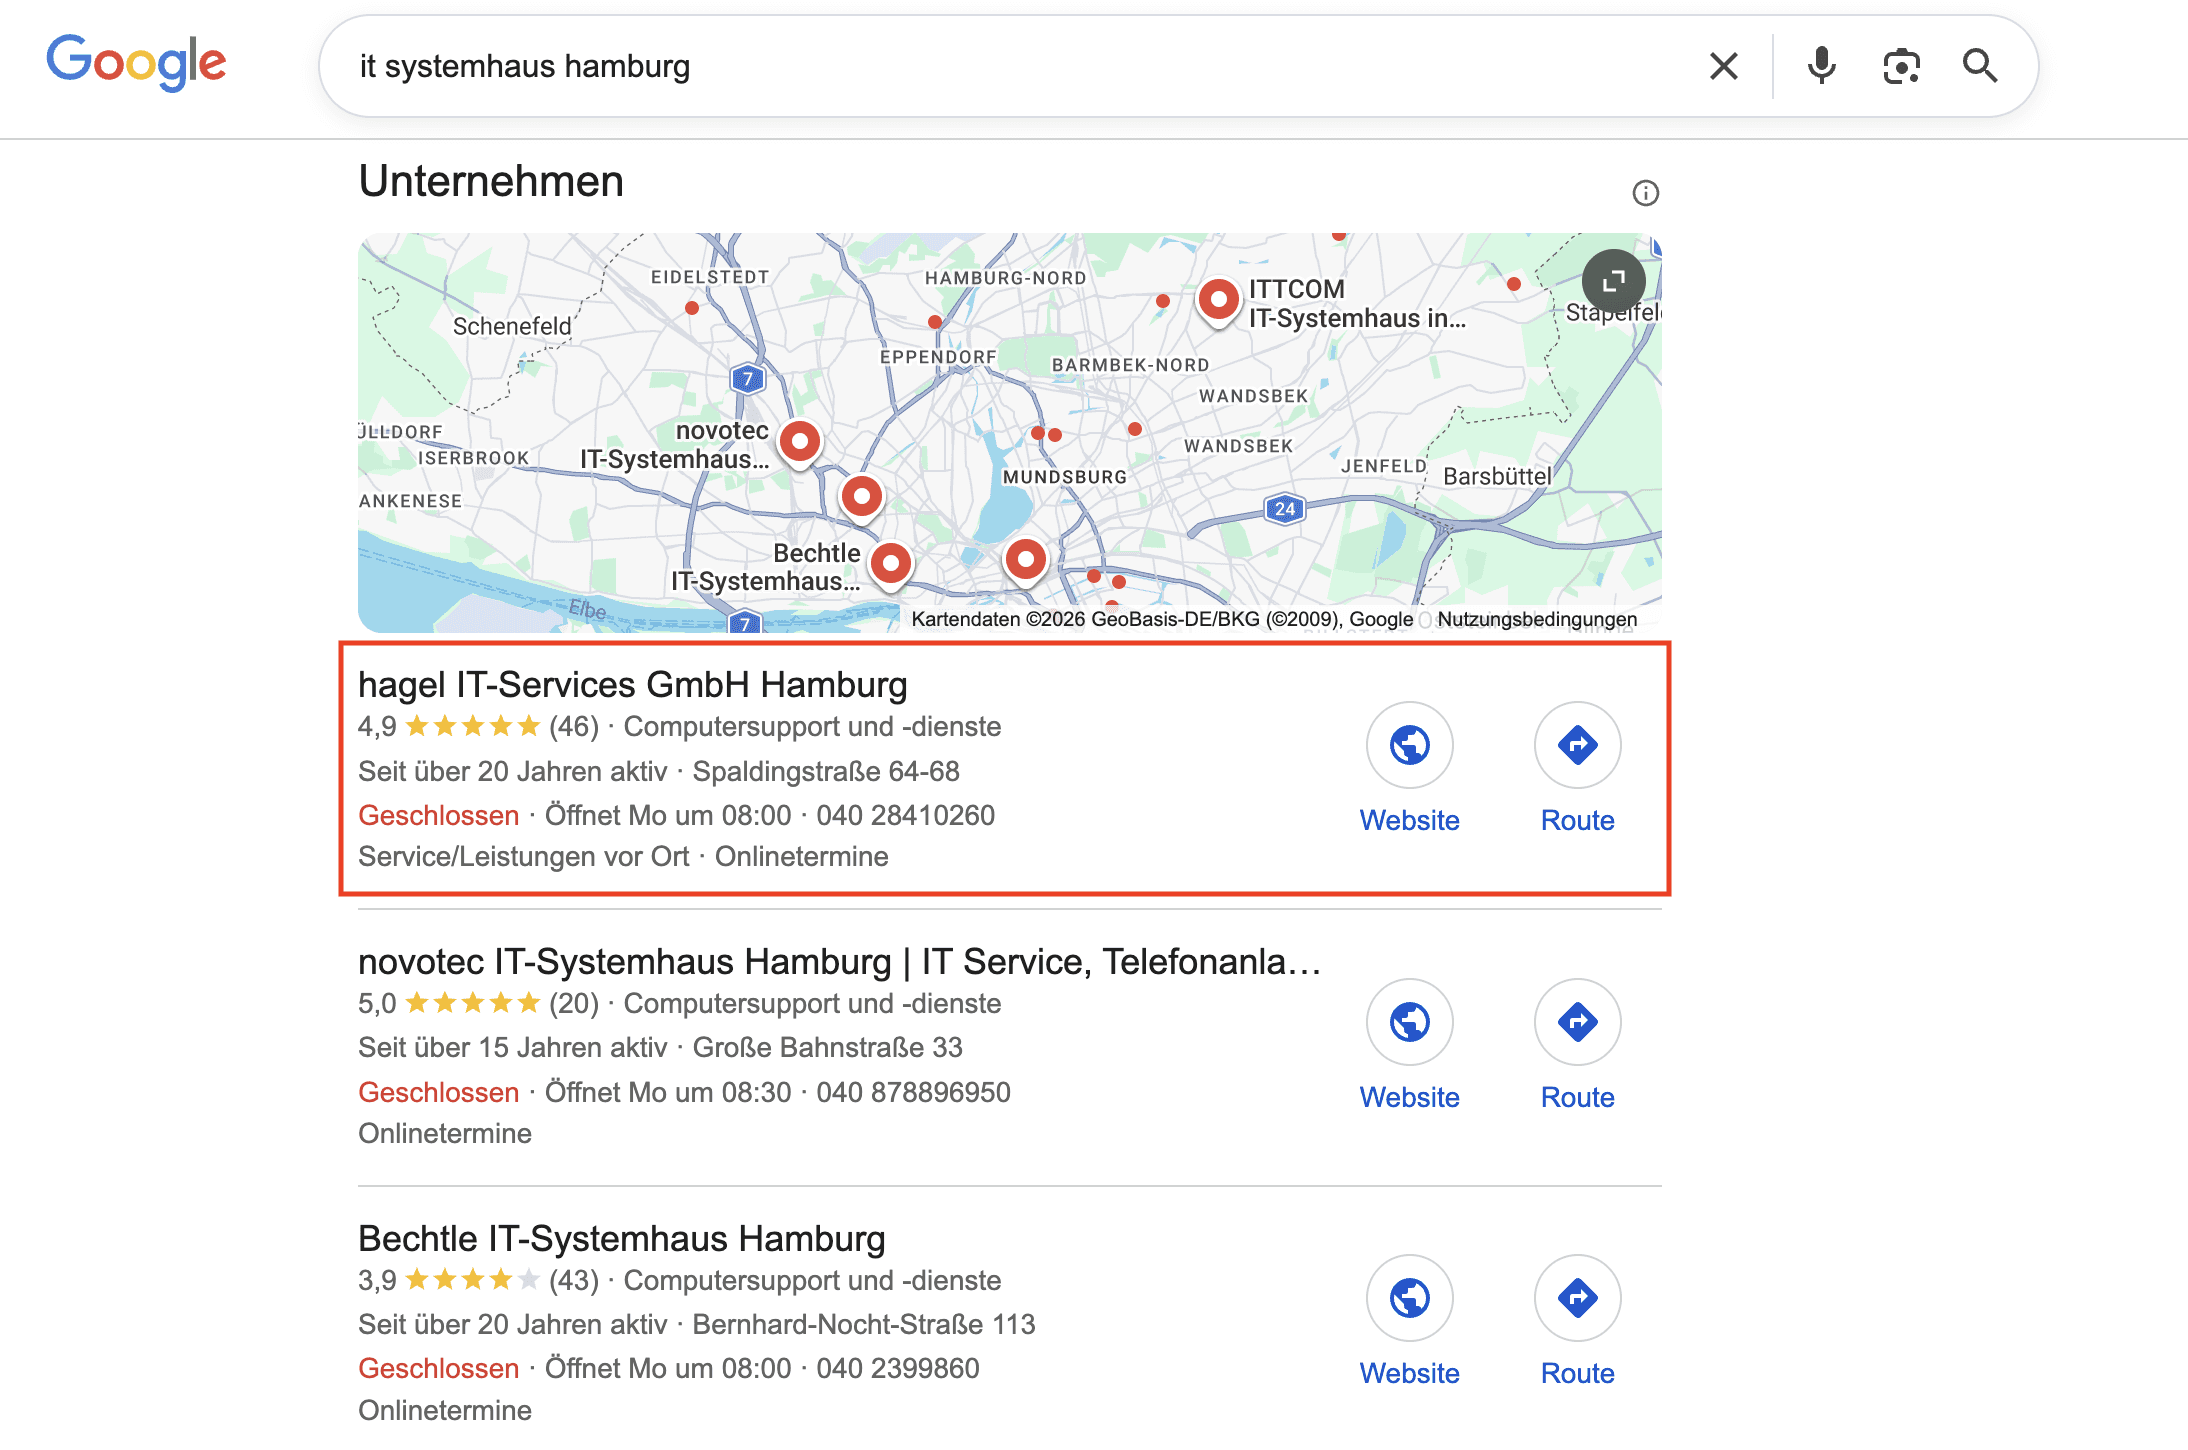Click novotec rating "5,0" with 20 reviews

click(x=478, y=1004)
